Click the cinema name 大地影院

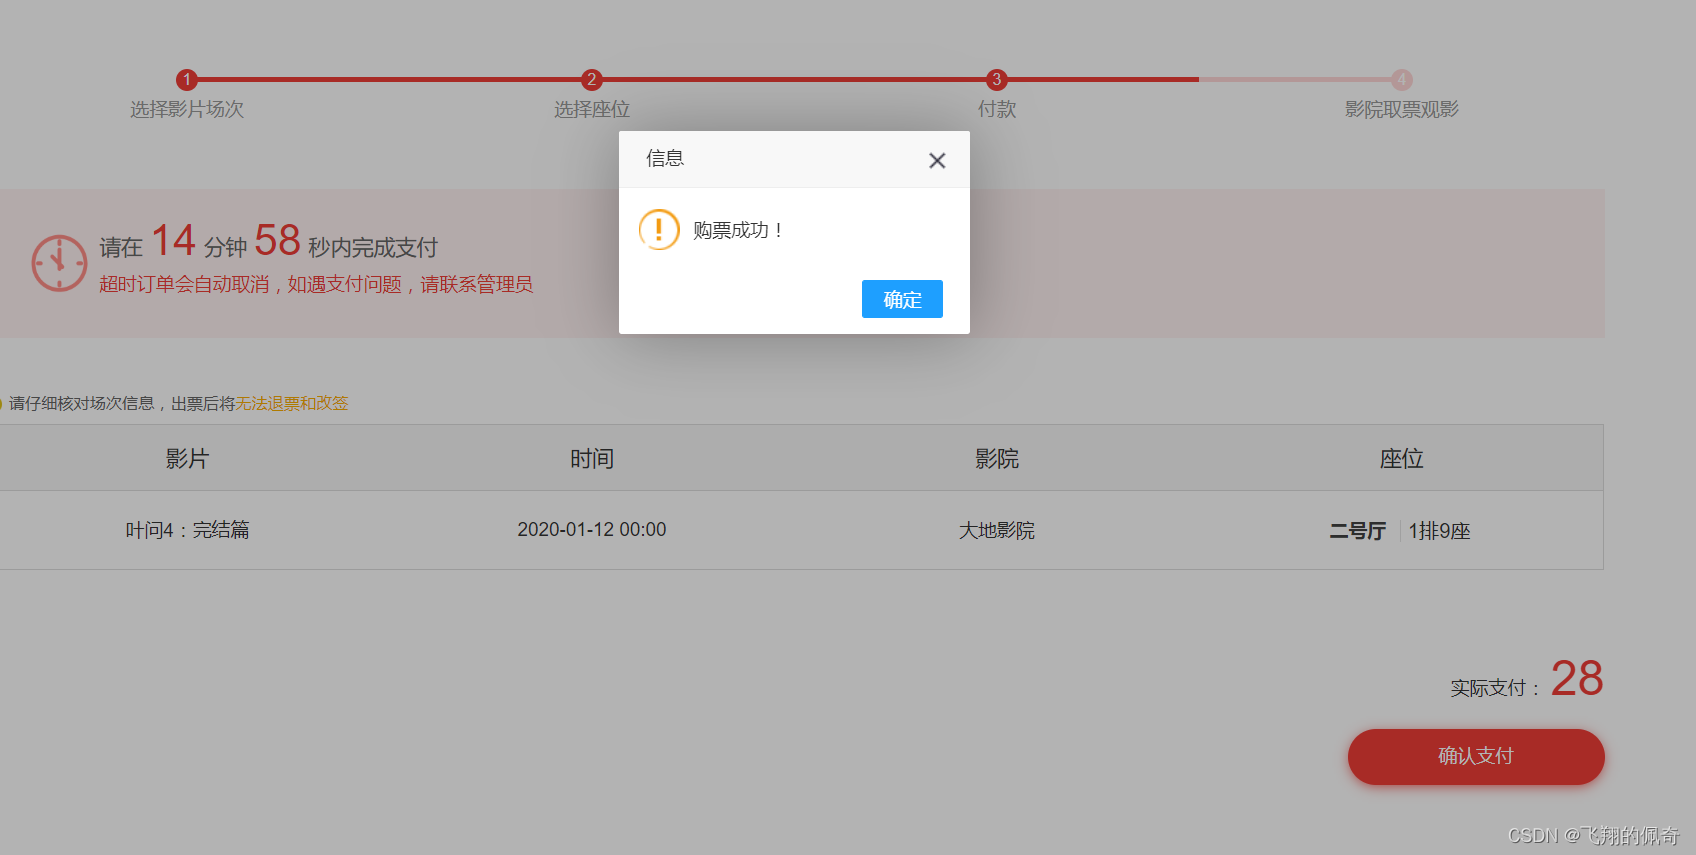(x=997, y=530)
